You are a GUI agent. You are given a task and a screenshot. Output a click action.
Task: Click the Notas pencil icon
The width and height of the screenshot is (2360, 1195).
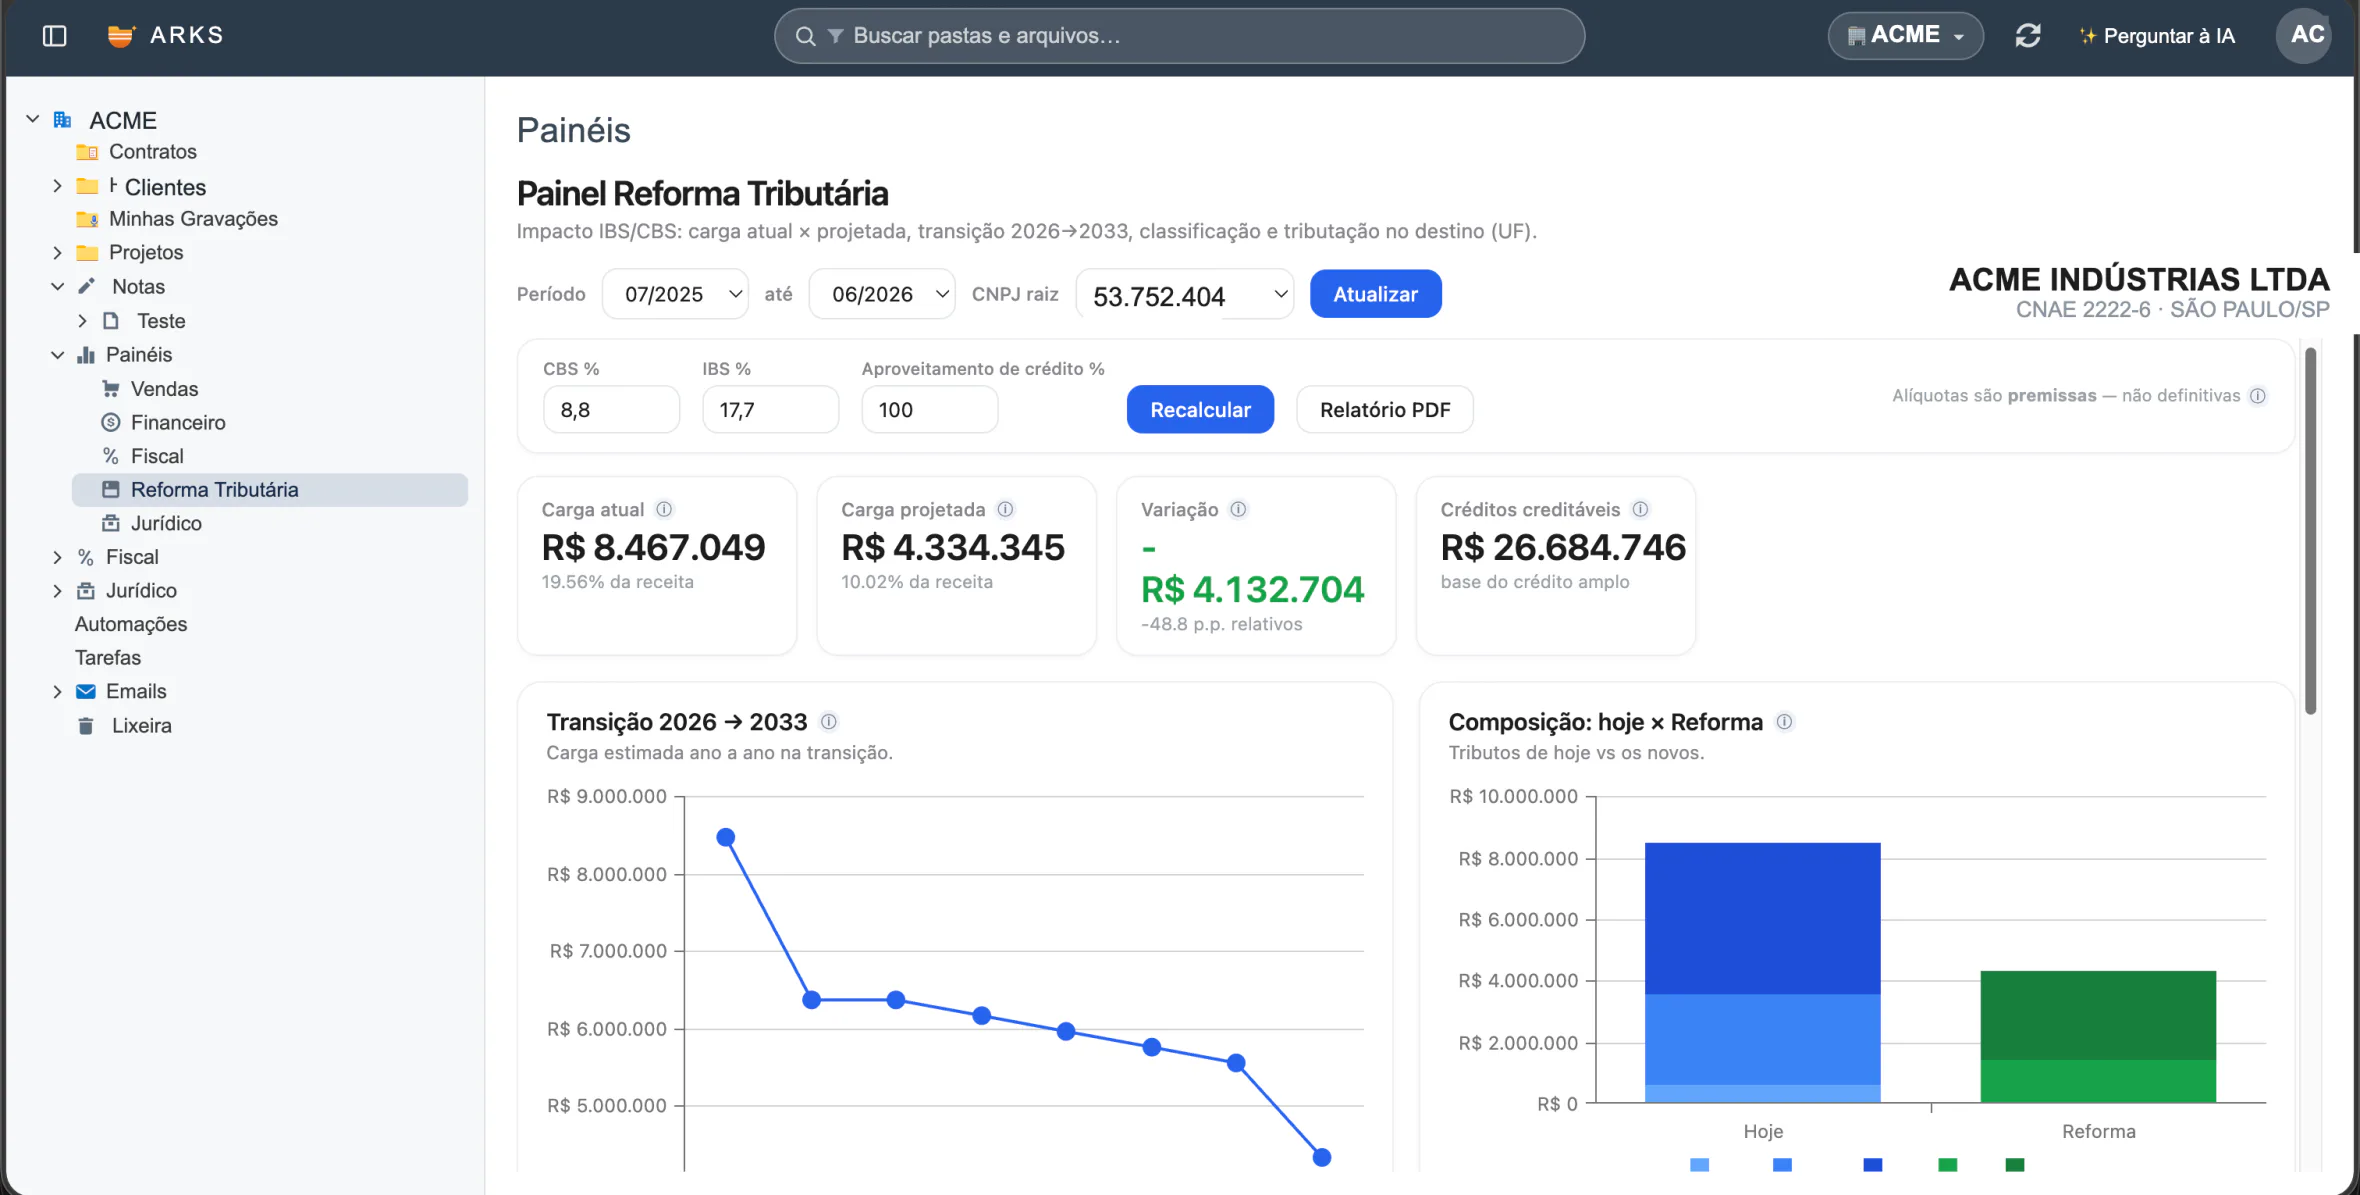click(87, 286)
